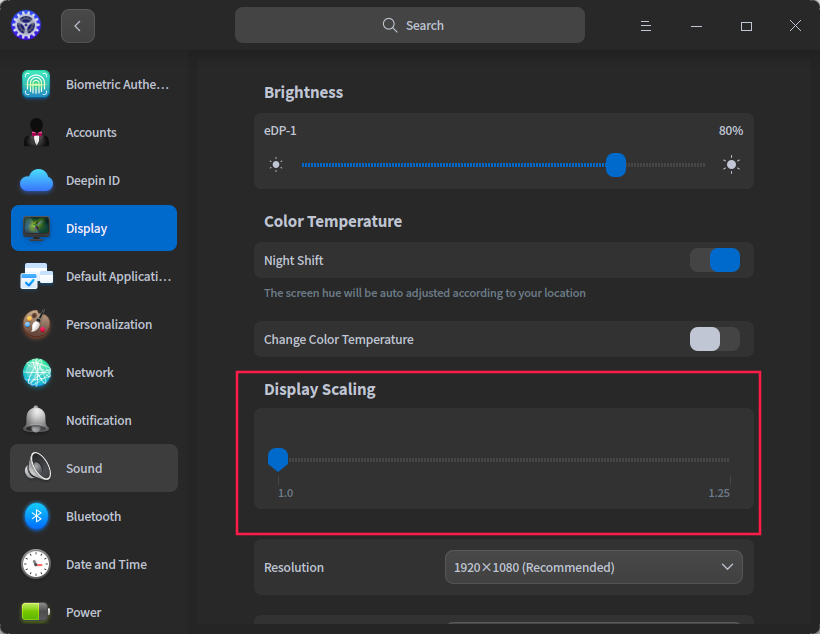Image resolution: width=820 pixels, height=634 pixels.
Task: Open the hamburger main menu
Action: (x=646, y=26)
